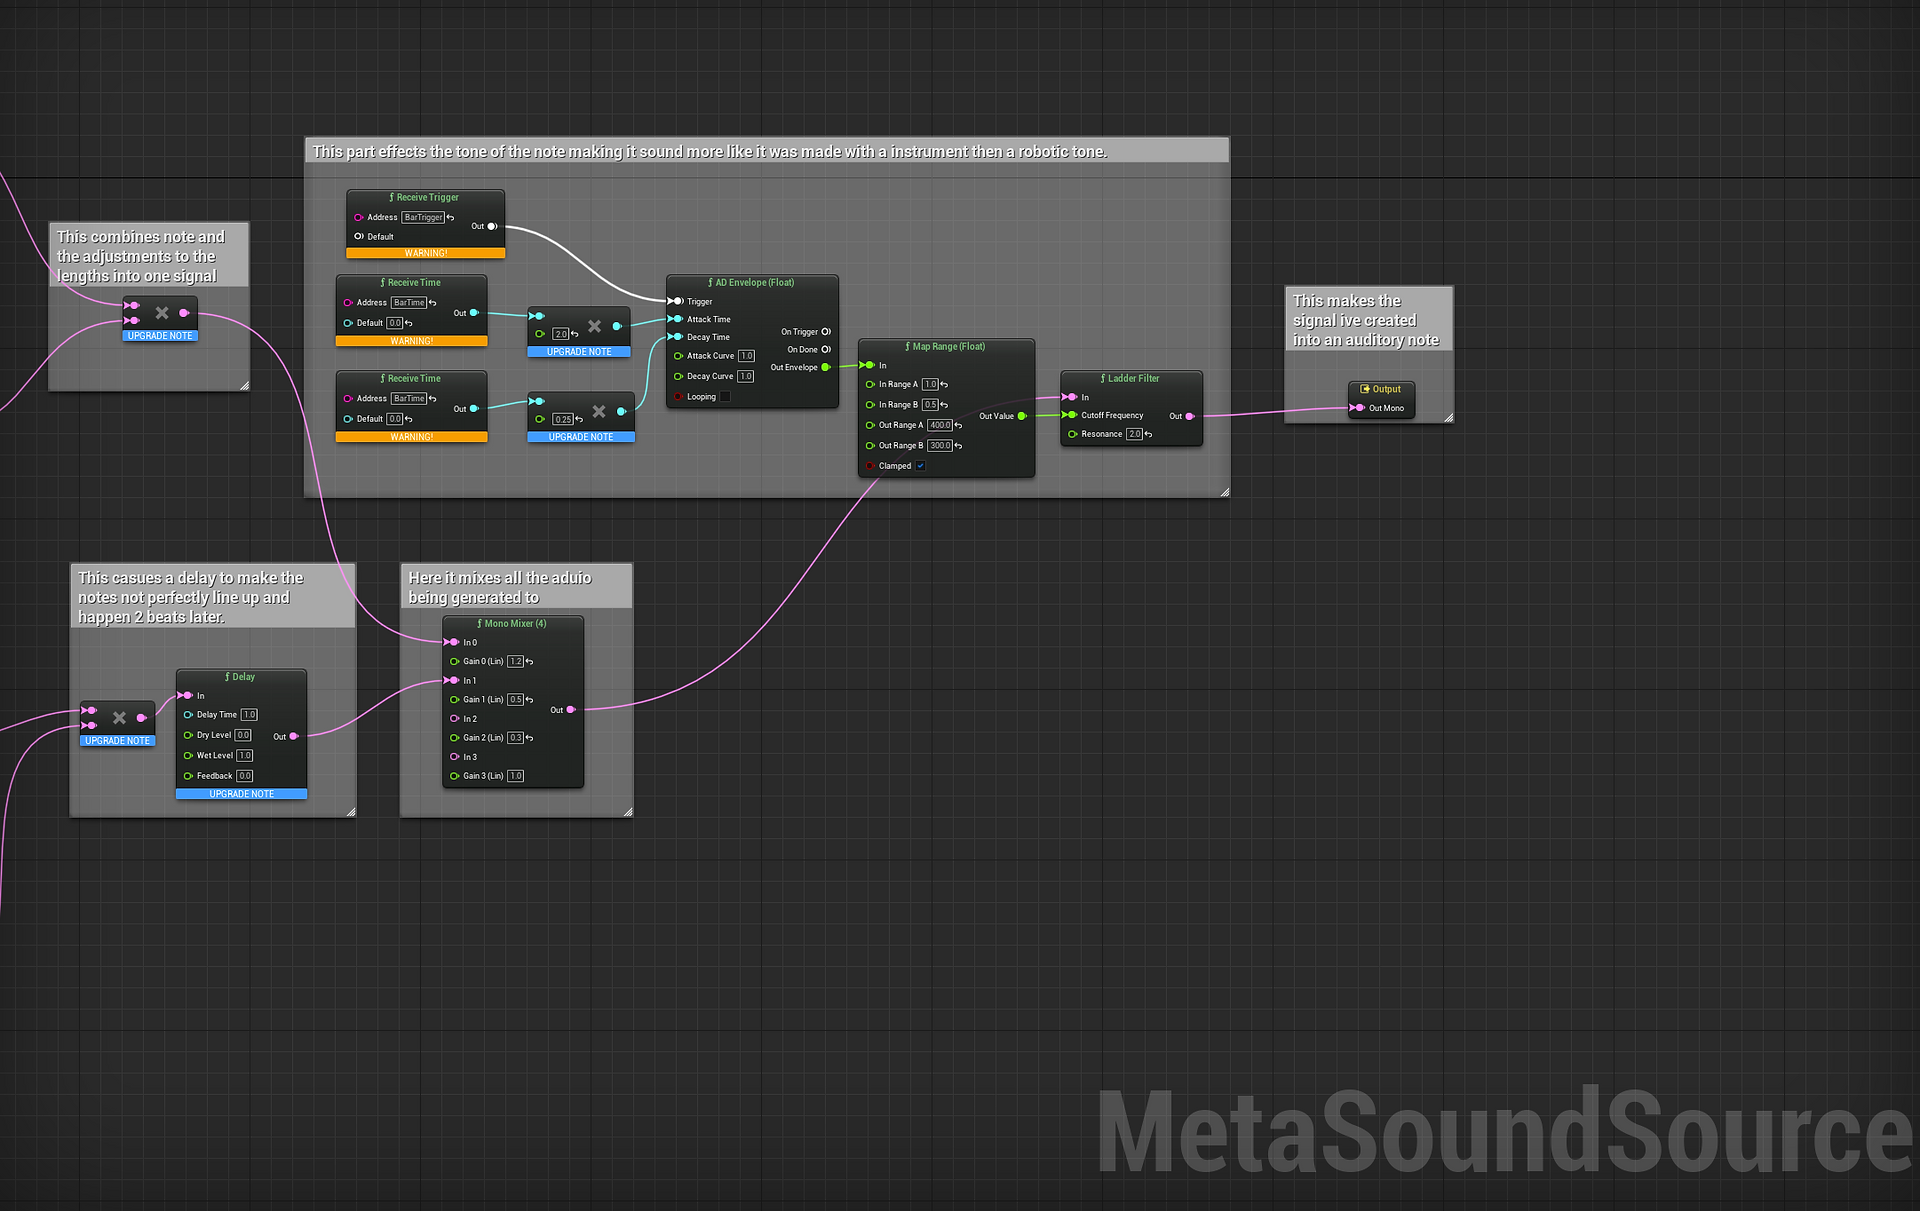Click the Decay Time input pin

pyautogui.click(x=677, y=337)
